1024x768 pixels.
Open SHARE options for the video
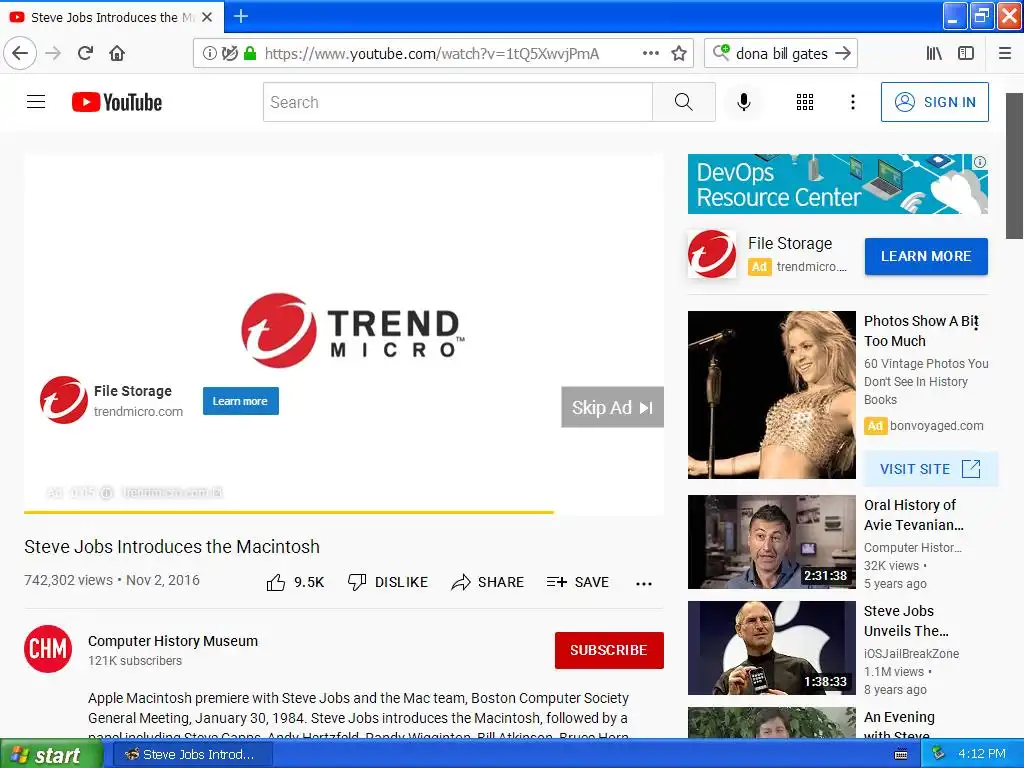point(487,582)
